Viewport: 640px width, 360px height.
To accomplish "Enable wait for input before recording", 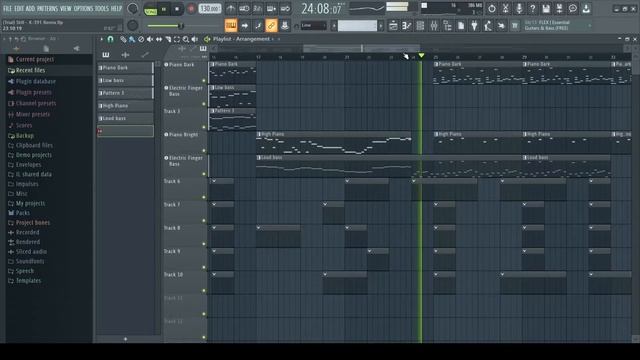I will [244, 9].
